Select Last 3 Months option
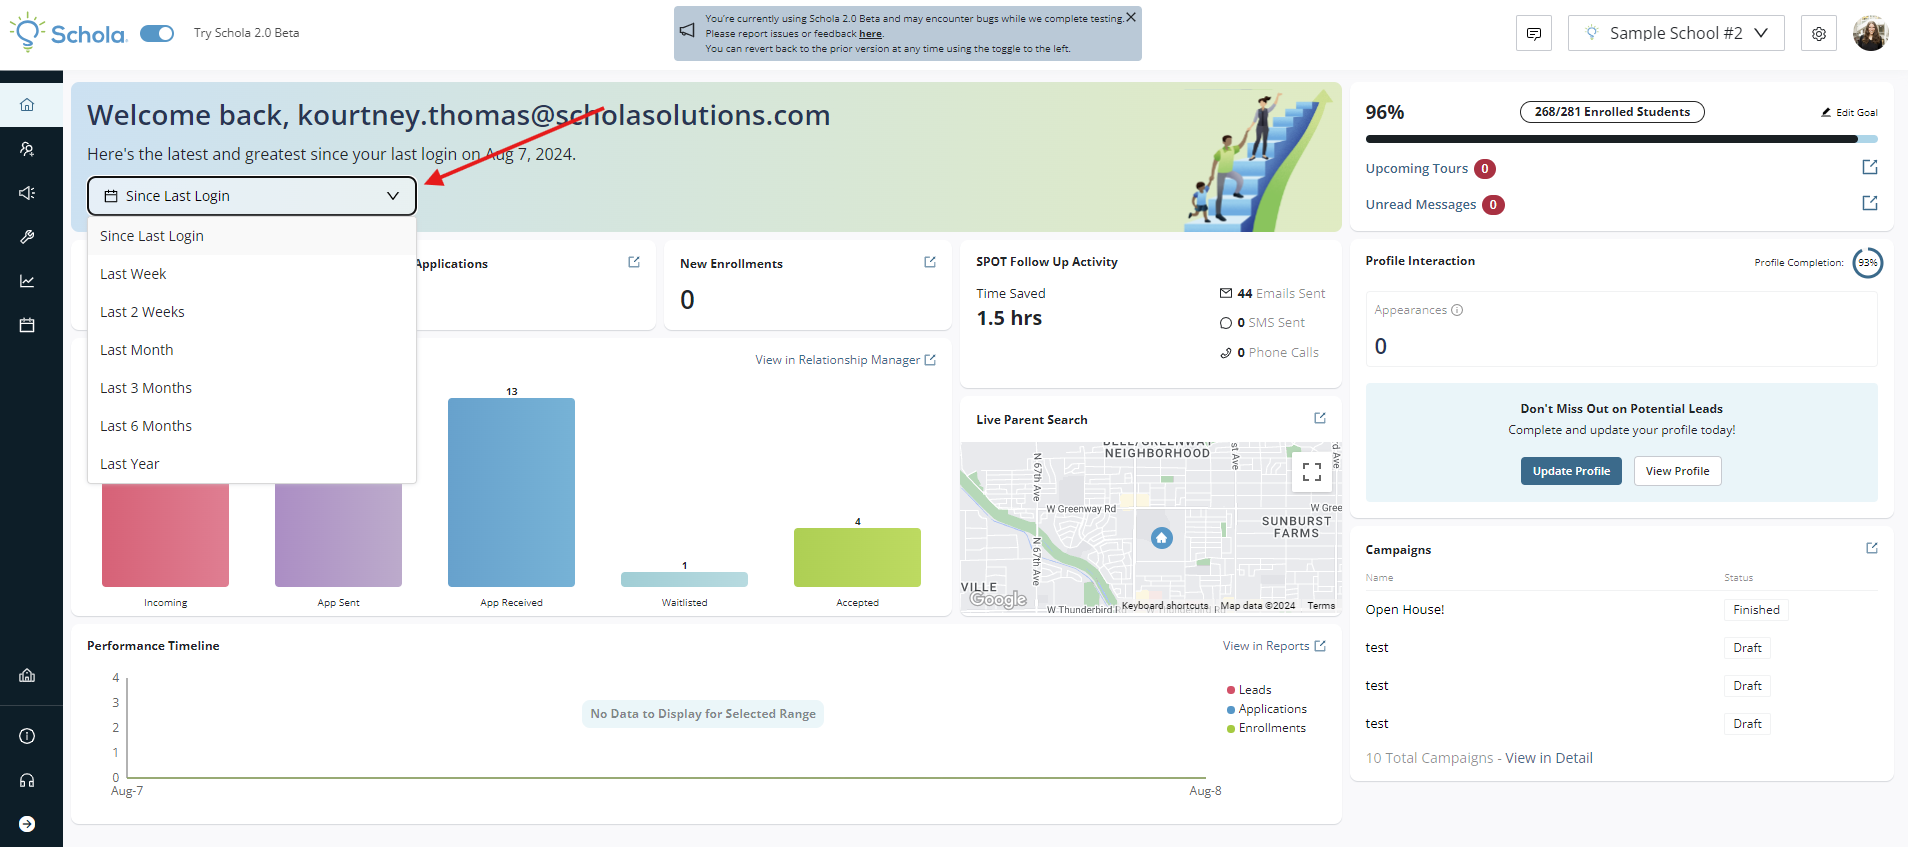 click(x=252, y=388)
